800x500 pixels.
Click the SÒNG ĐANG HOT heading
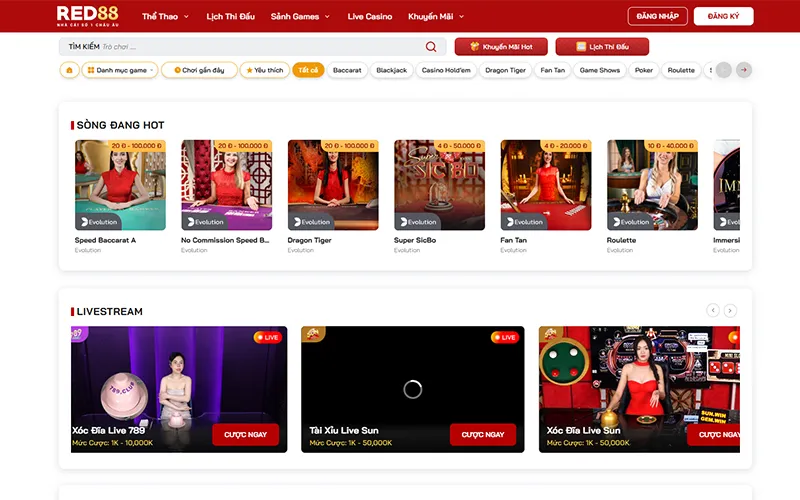pyautogui.click(x=120, y=125)
